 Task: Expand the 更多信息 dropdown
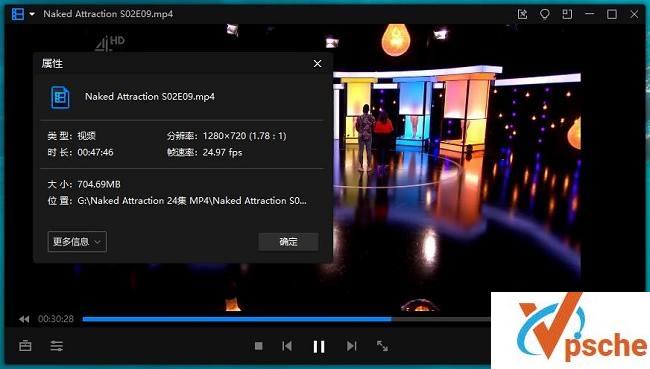[x=77, y=242]
